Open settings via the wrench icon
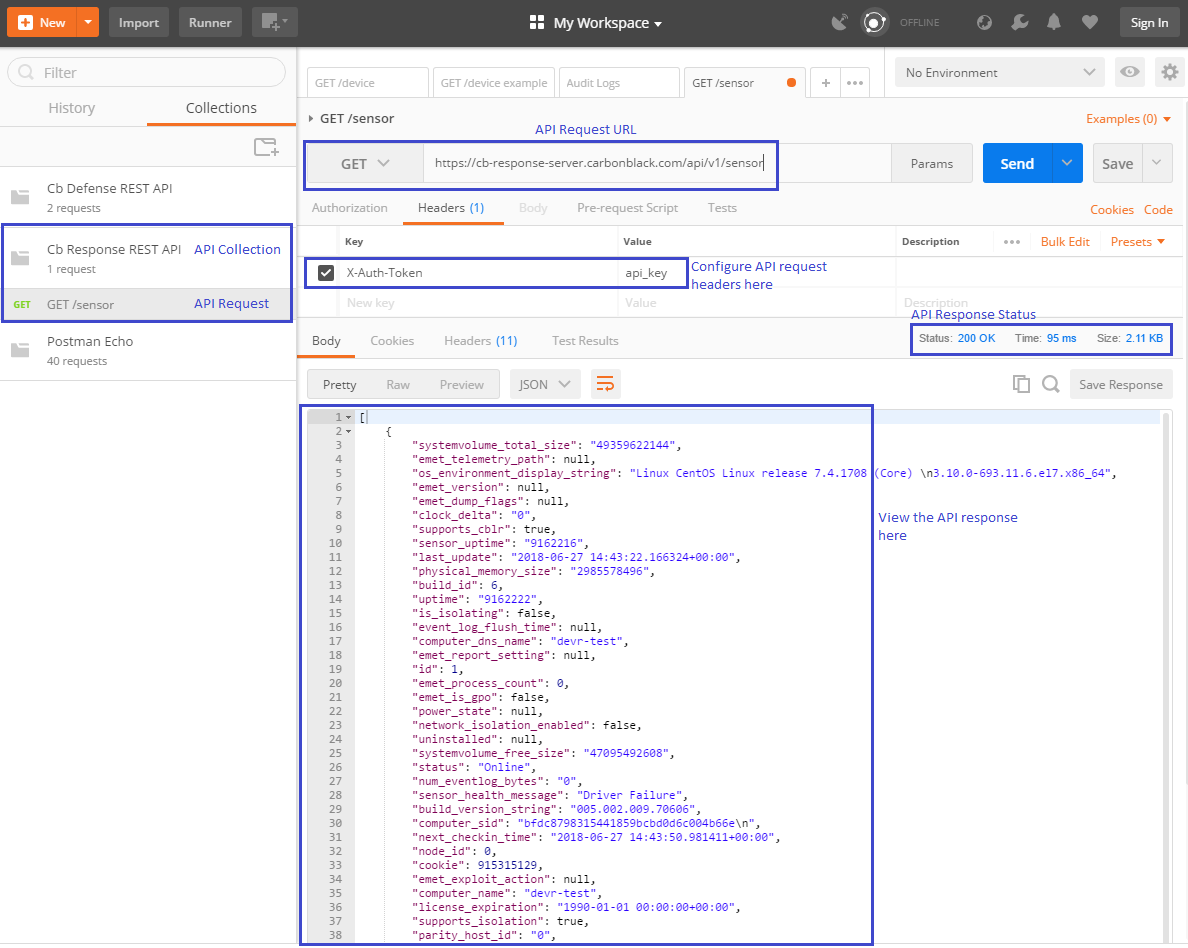 click(x=1019, y=22)
